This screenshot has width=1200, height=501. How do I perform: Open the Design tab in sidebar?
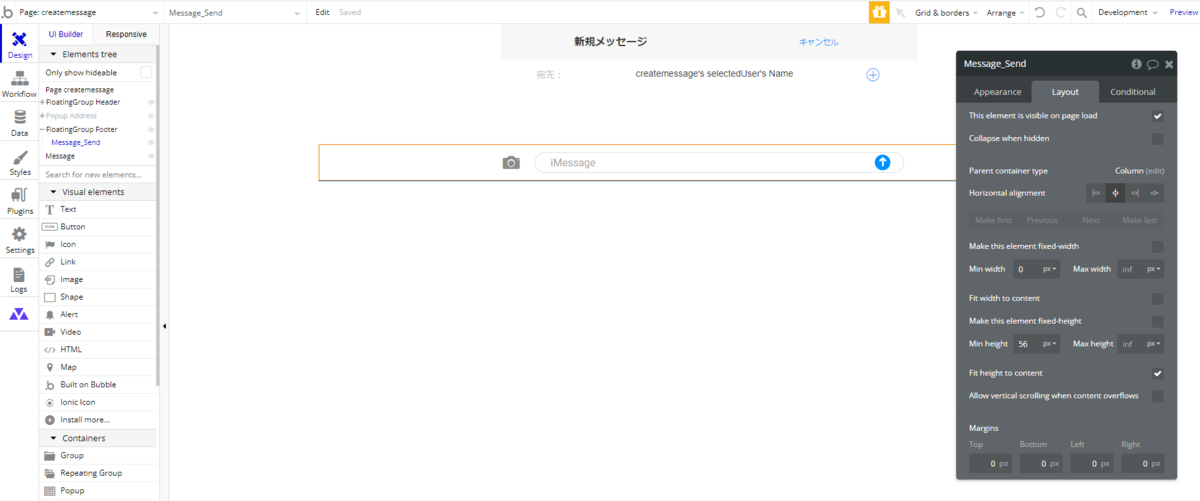[x=19, y=45]
